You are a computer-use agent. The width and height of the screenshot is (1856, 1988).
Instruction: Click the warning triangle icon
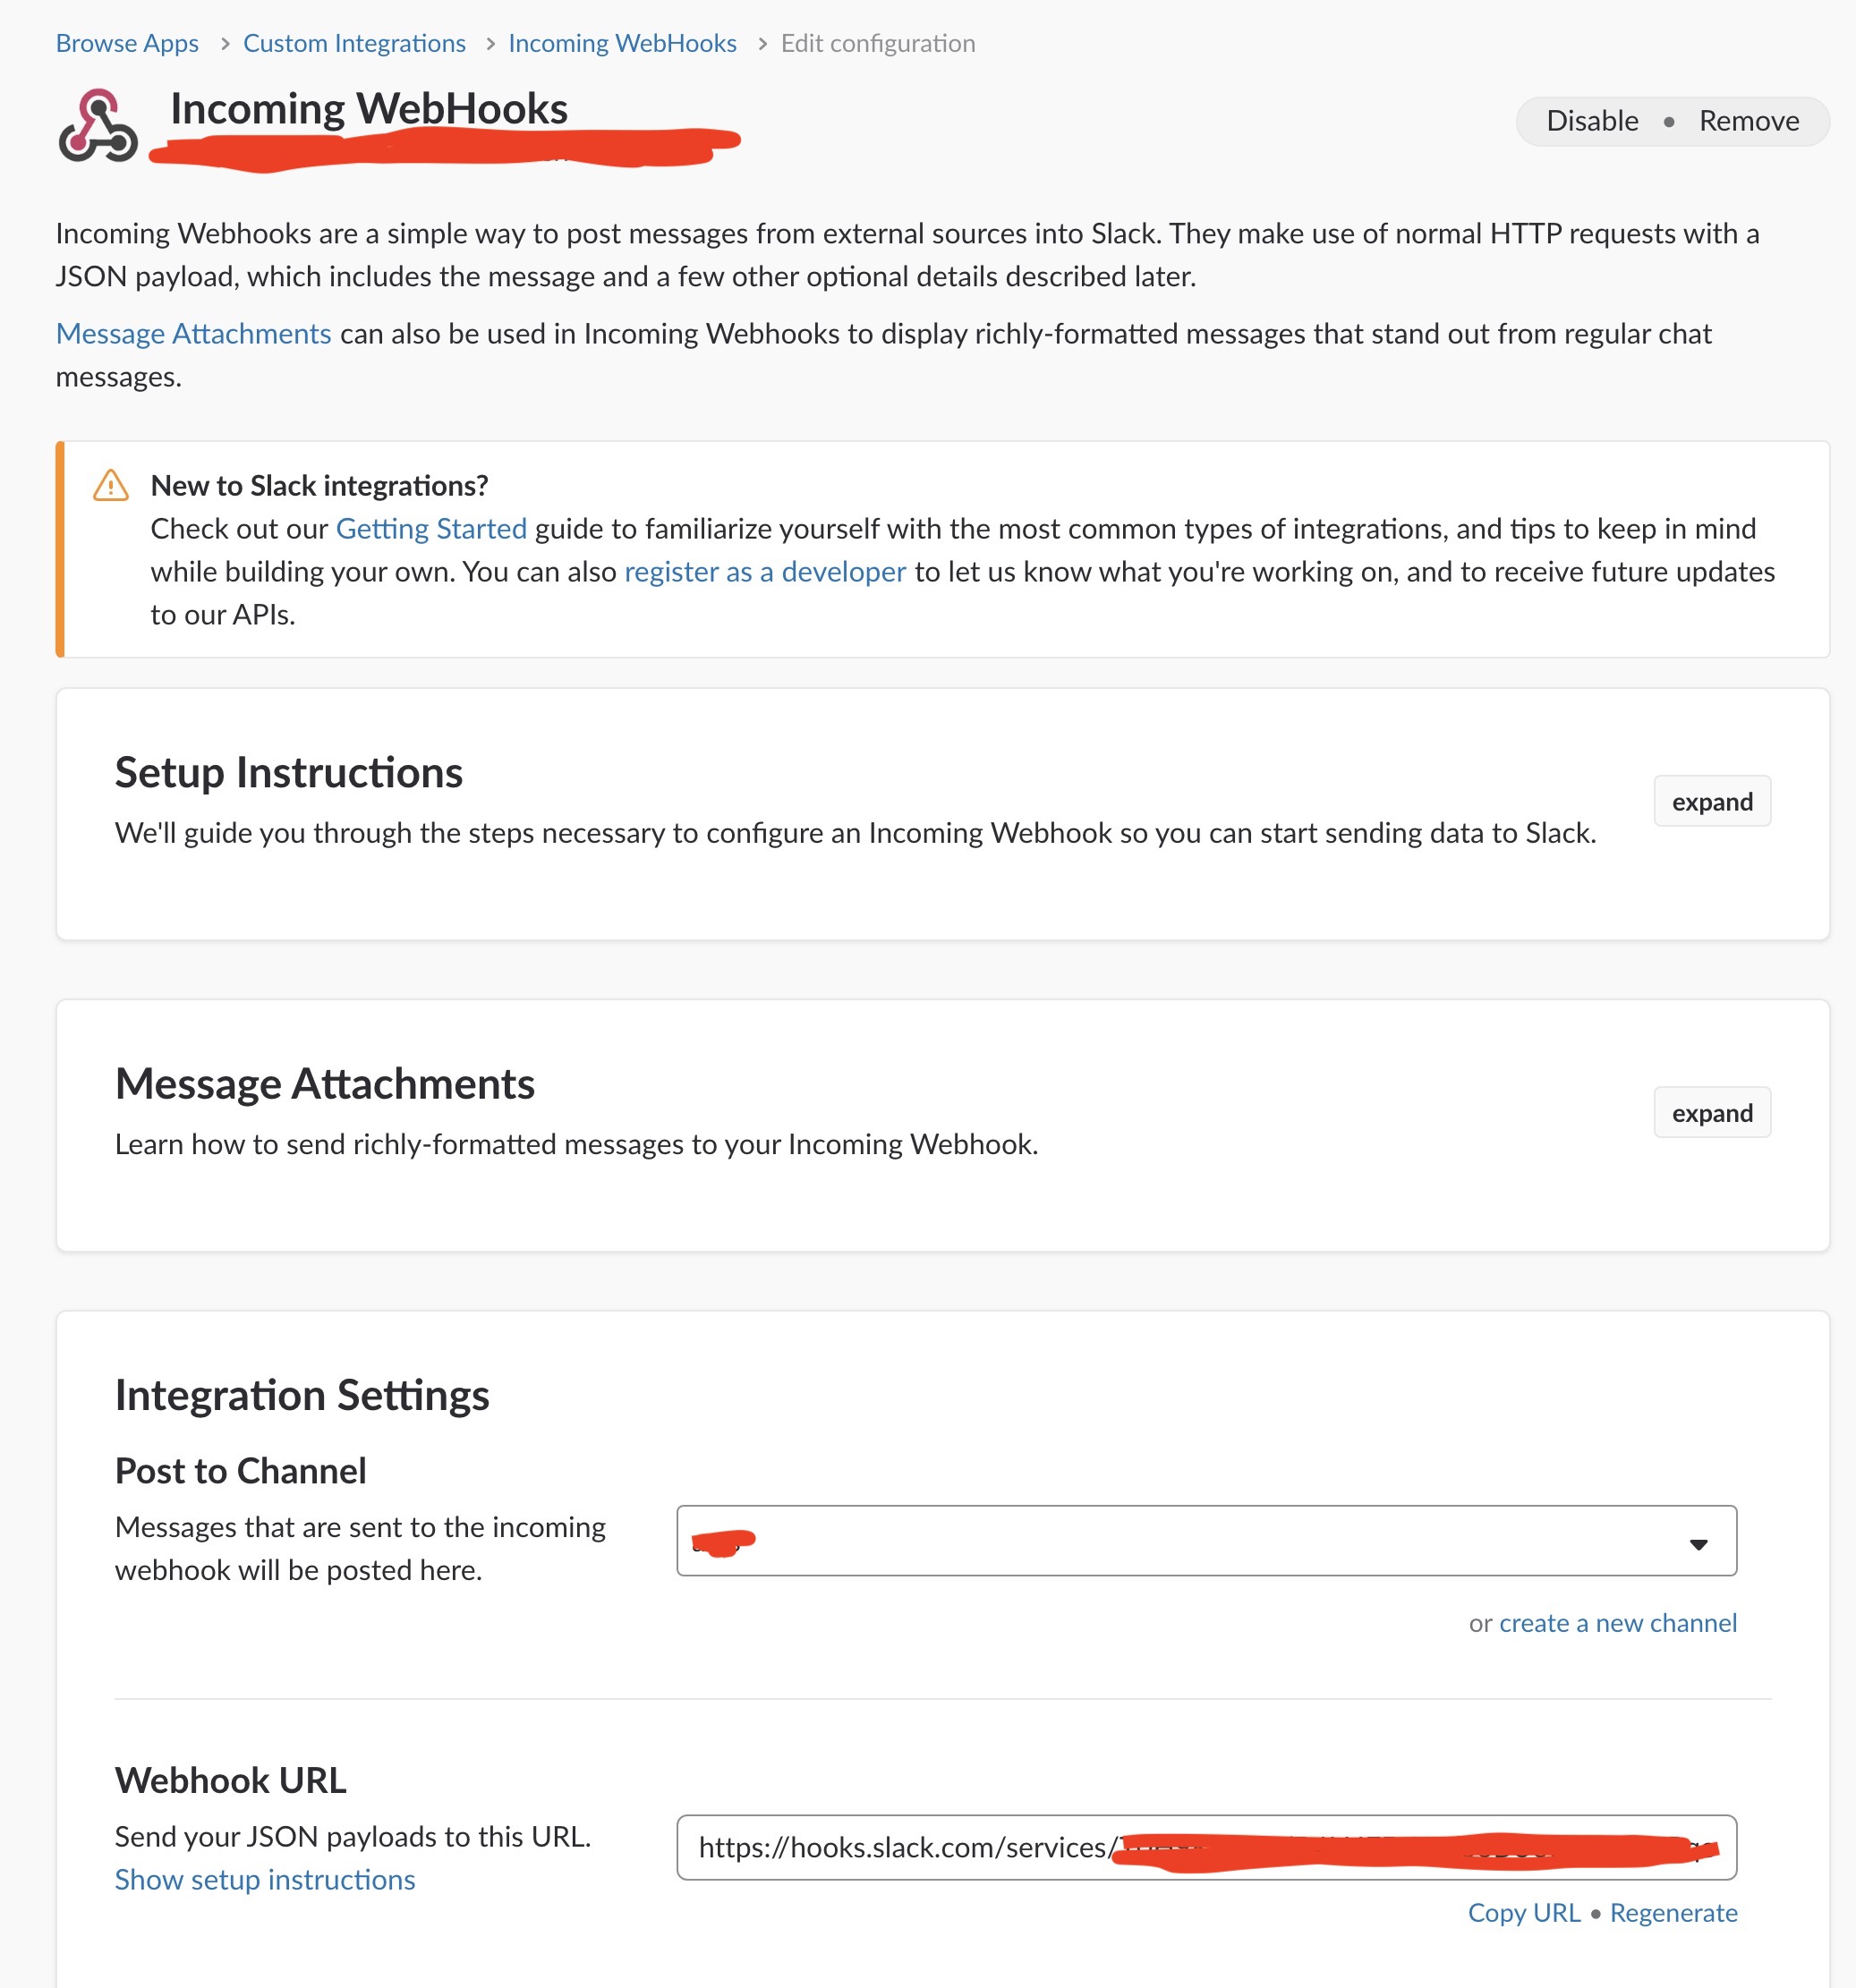point(110,486)
